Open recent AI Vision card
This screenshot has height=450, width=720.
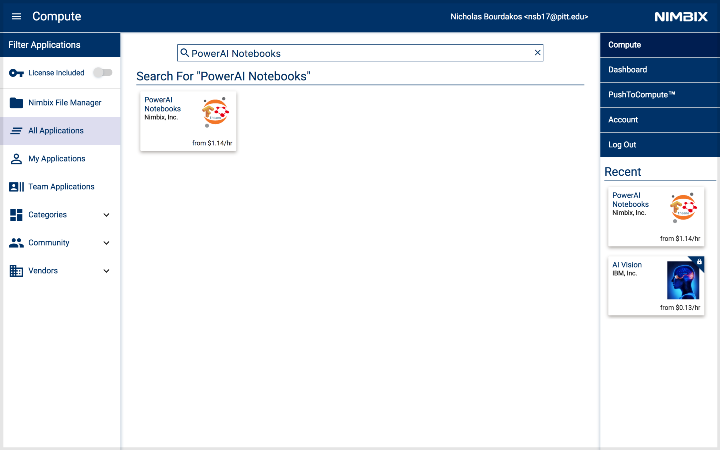point(656,286)
